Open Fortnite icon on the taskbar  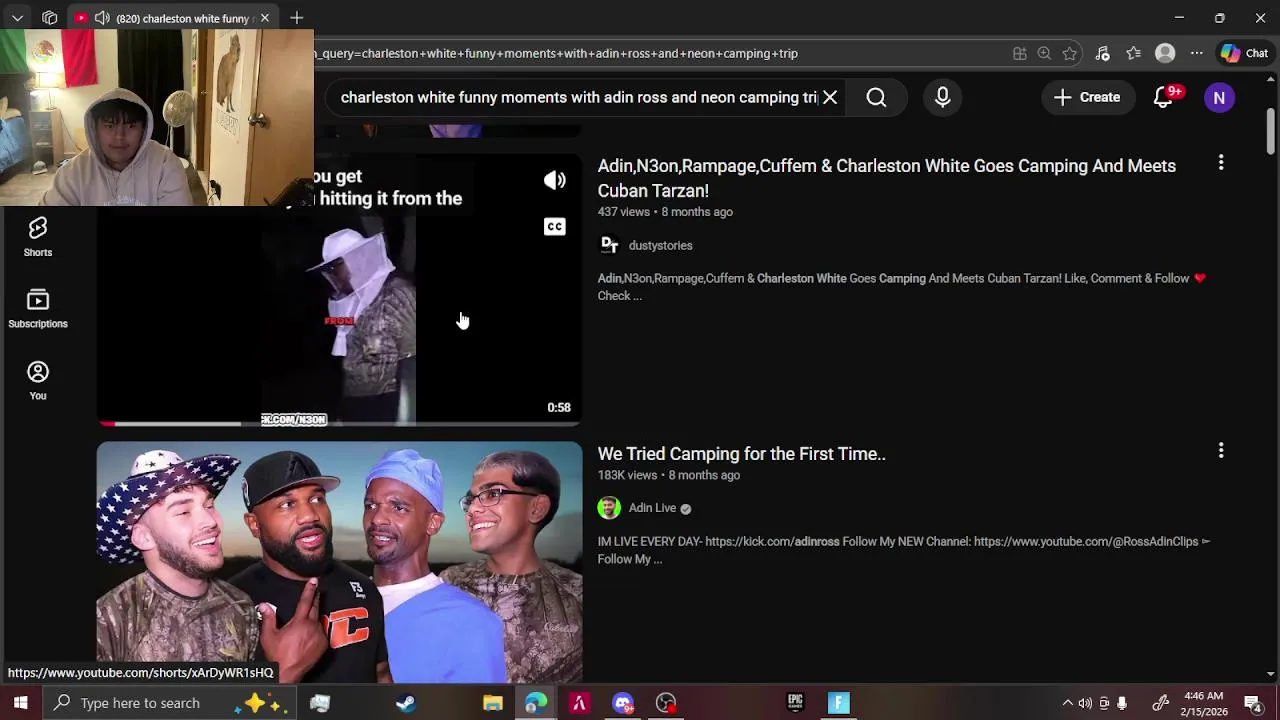839,703
